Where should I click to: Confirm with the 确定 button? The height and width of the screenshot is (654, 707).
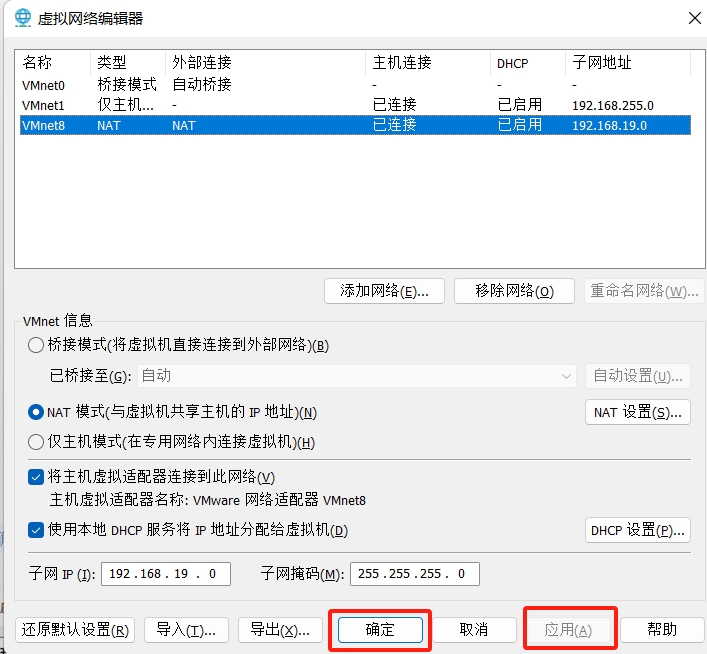click(x=380, y=630)
